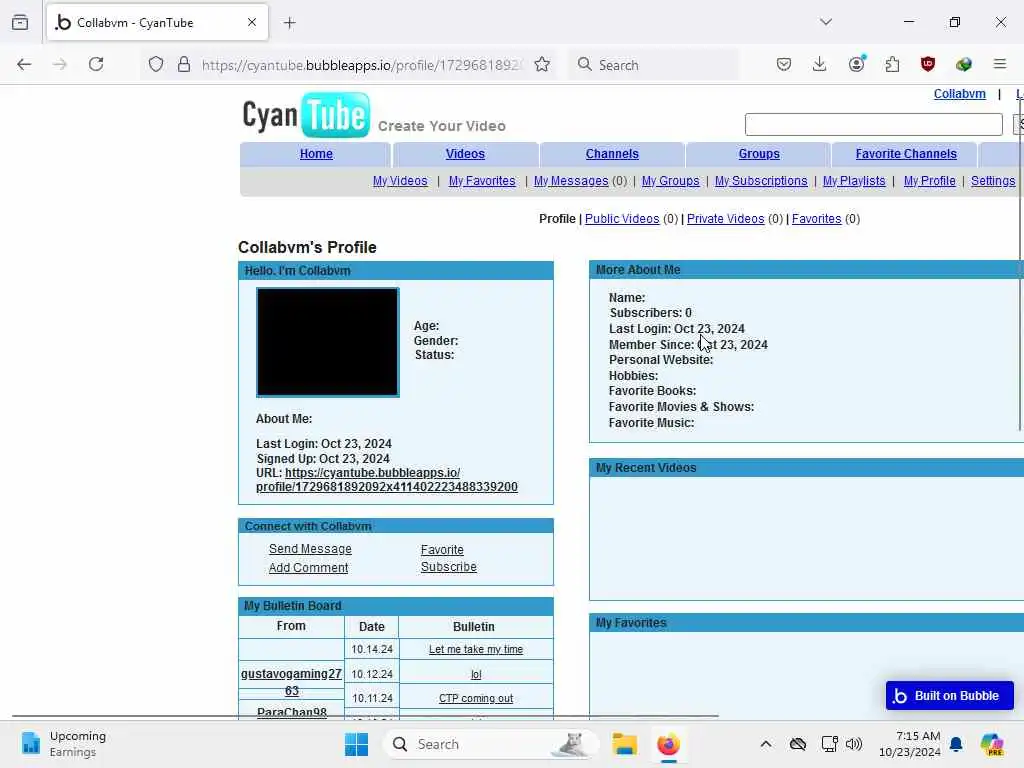
Task: Click the Windows taskbar Search box
Action: coord(490,744)
